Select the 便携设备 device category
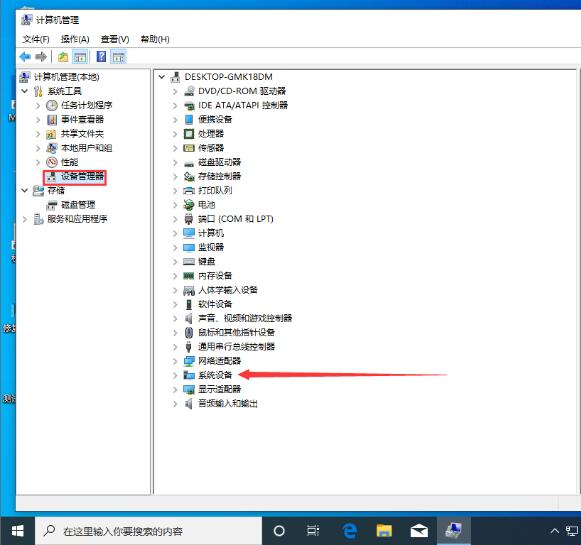 [x=215, y=120]
